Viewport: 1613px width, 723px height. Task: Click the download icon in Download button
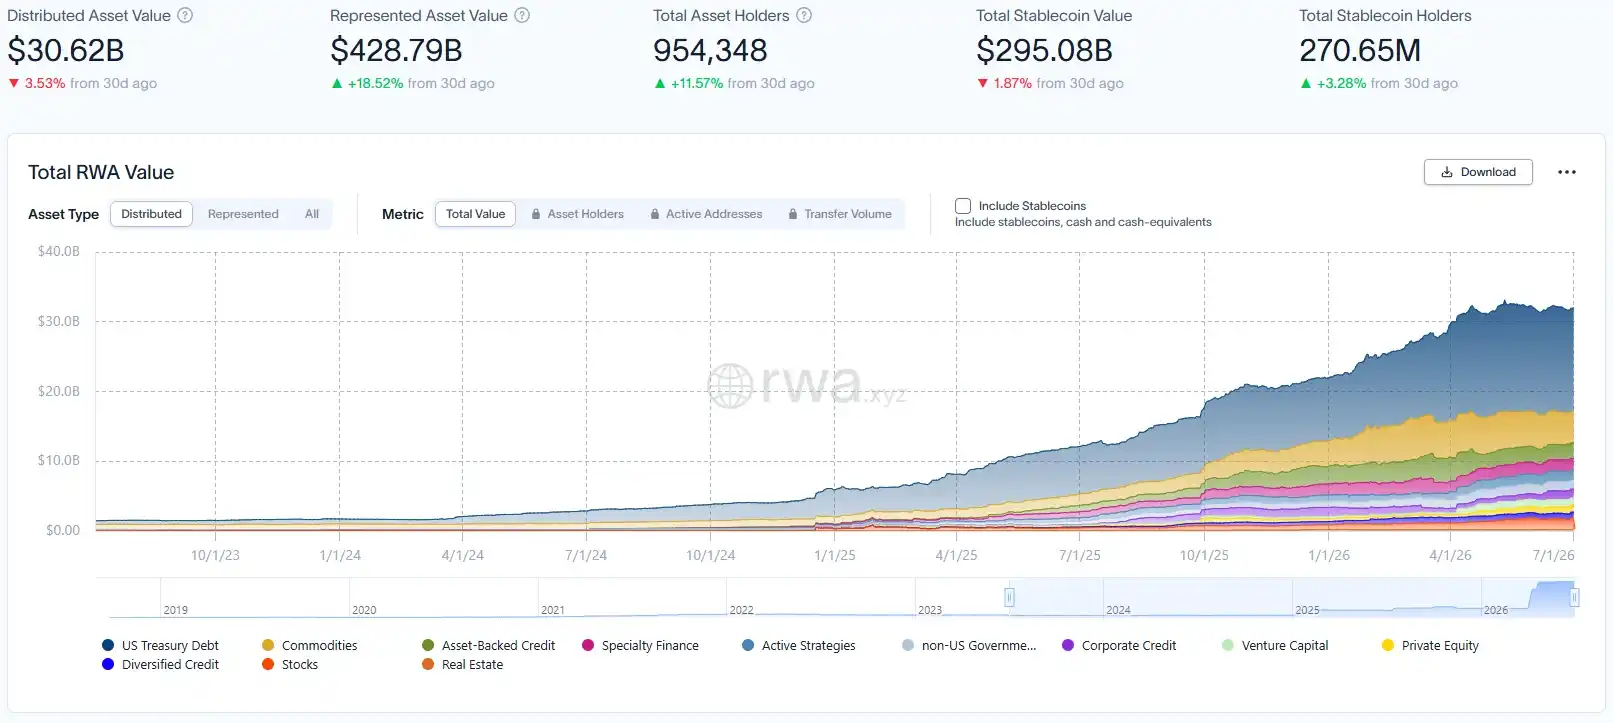click(x=1447, y=172)
